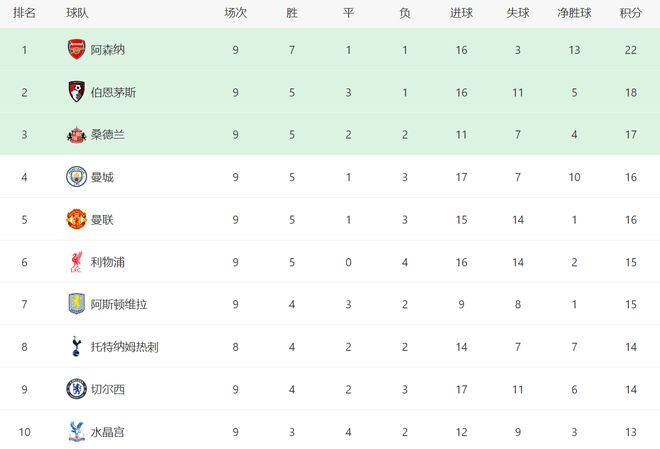Click the Sunderland club crest icon
The image size is (660, 449).
76,134
